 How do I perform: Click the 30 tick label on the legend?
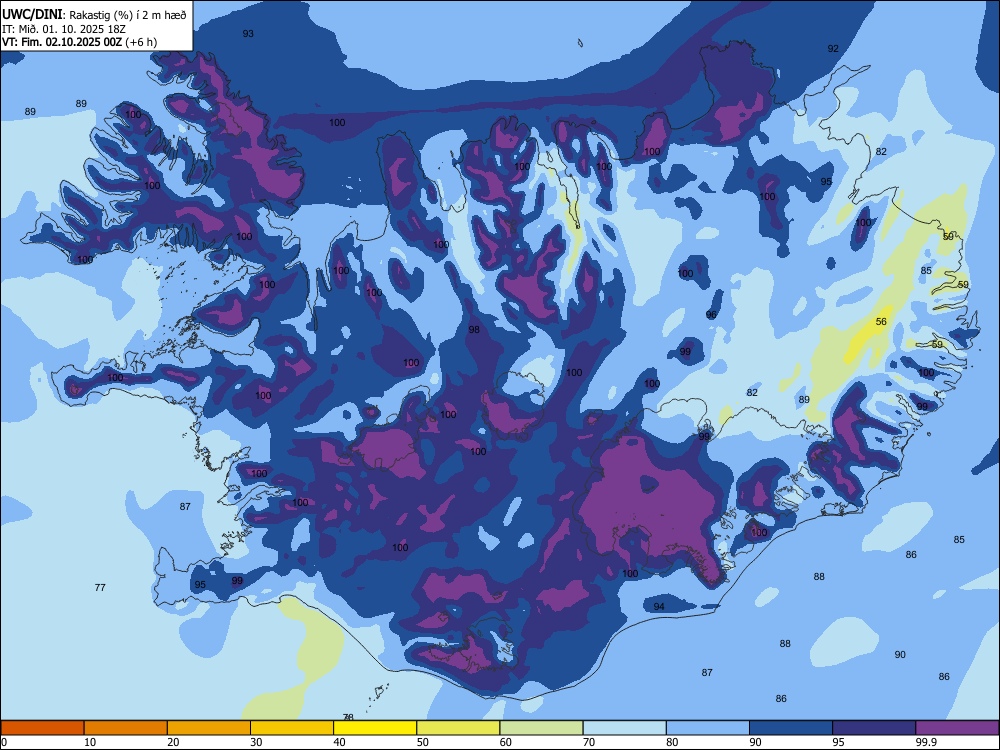click(x=256, y=742)
